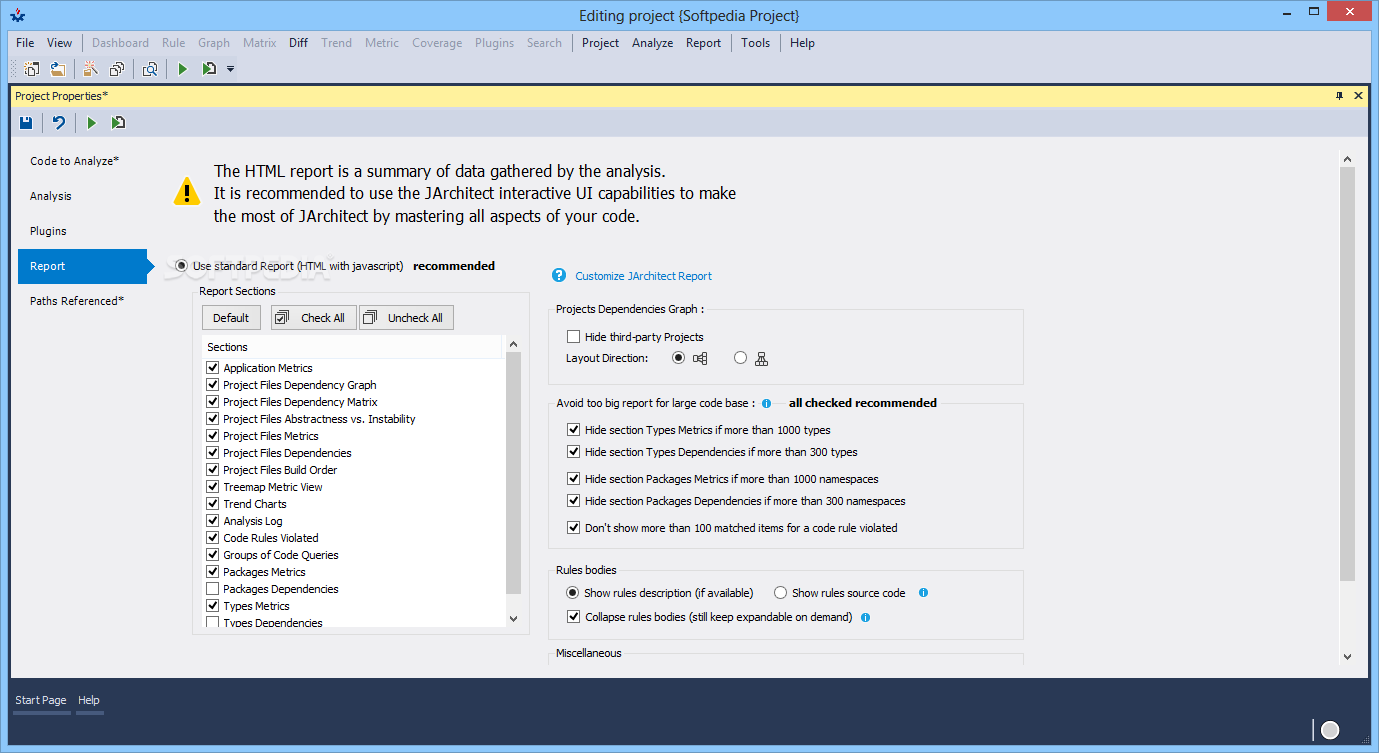Uncheck 'Don't show more than 100 matched items'

pyautogui.click(x=573, y=527)
